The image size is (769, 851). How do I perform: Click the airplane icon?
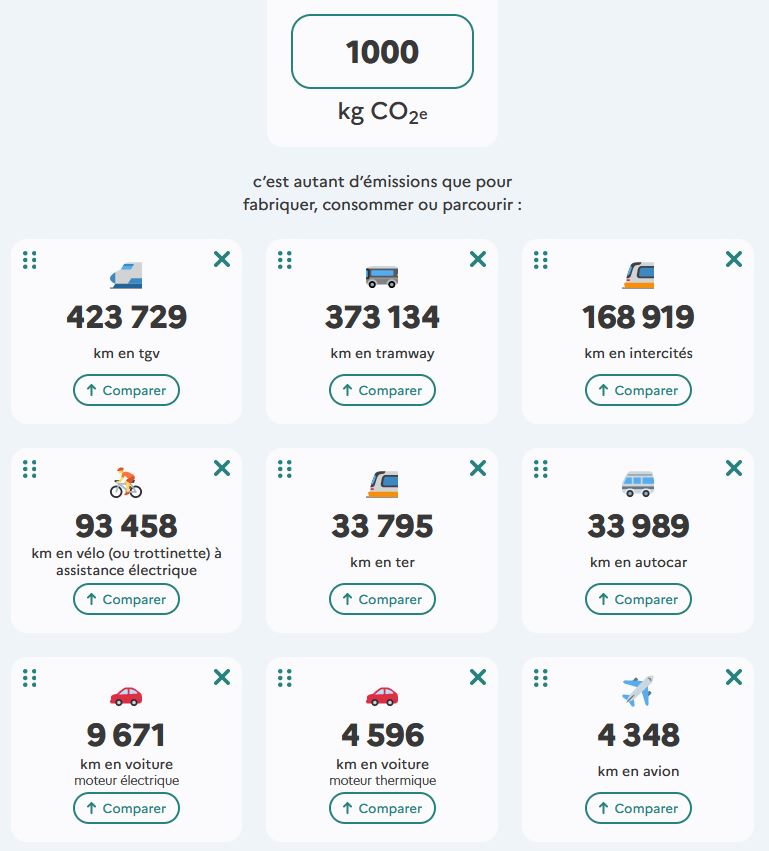pos(638,691)
